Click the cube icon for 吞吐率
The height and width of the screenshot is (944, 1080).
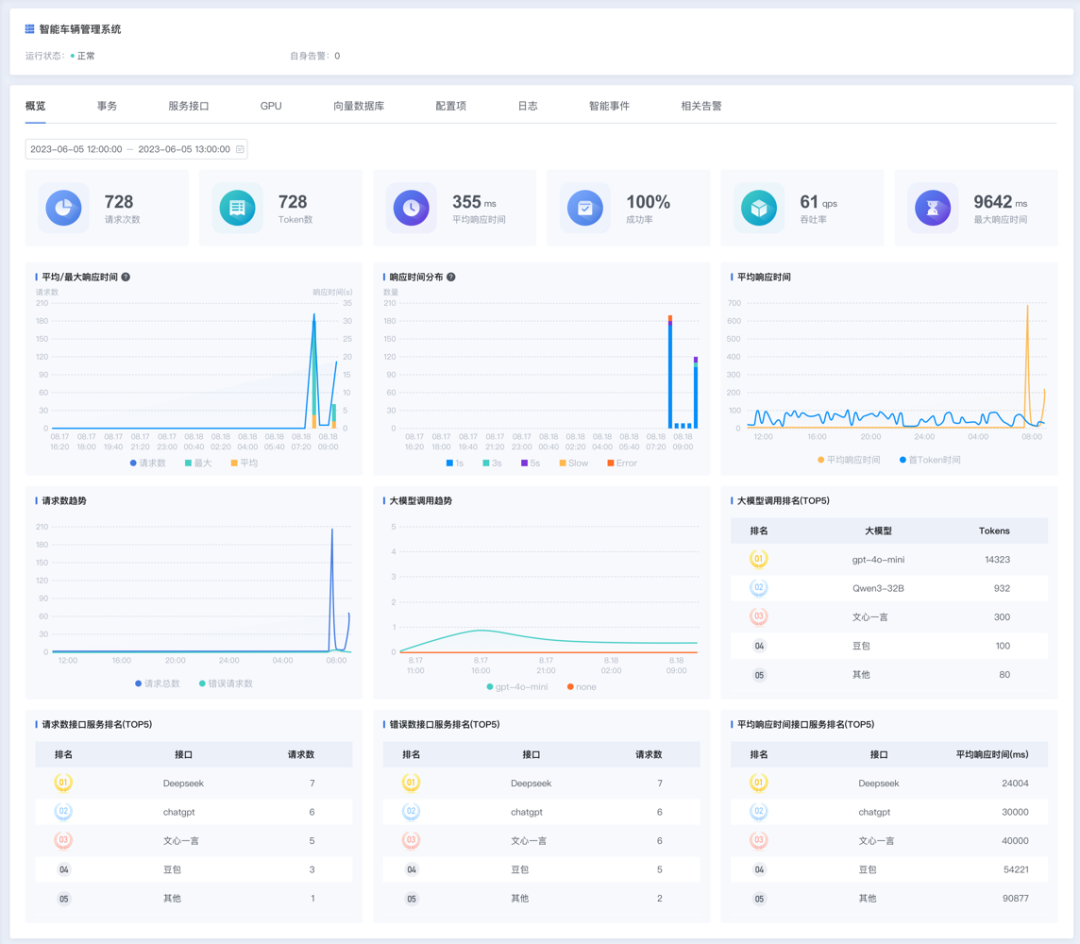tap(759, 208)
